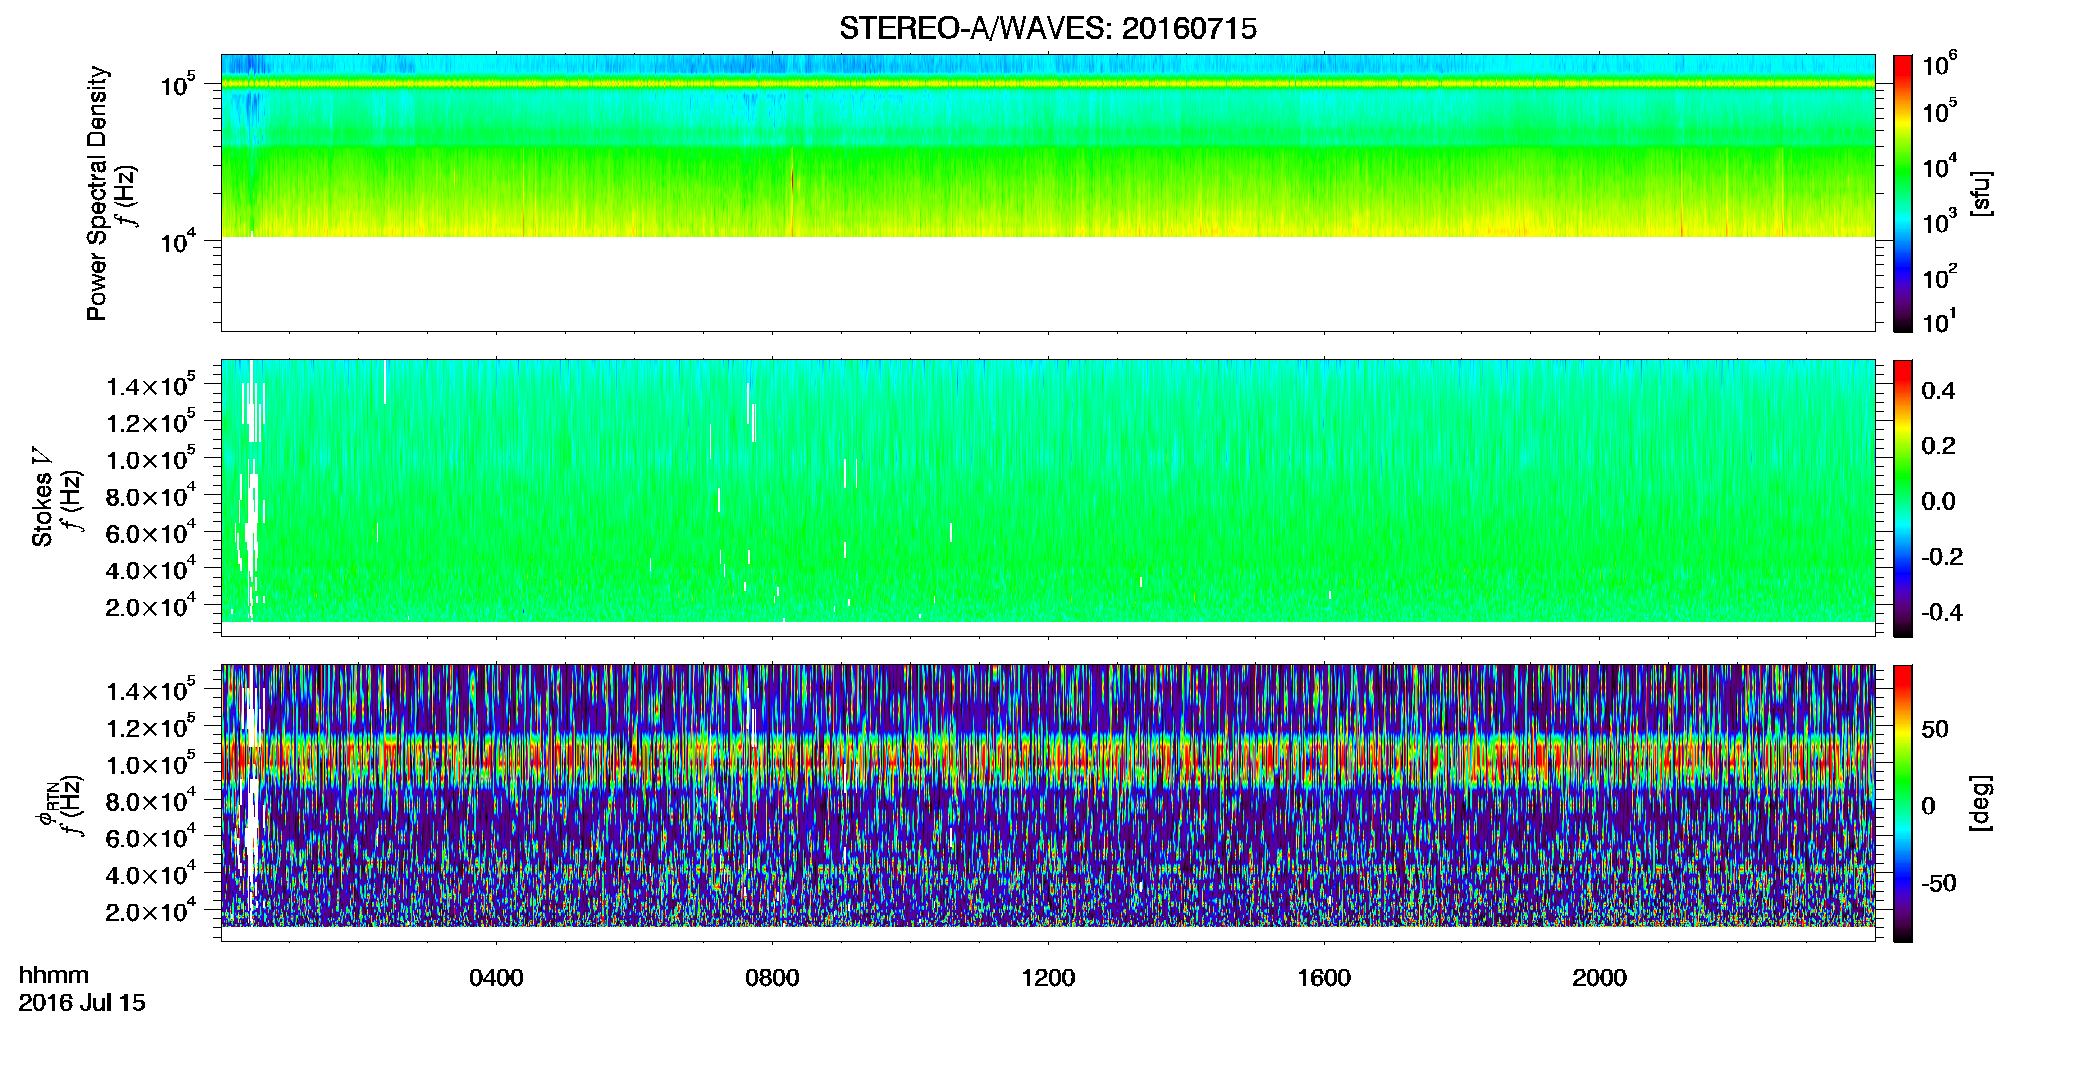Click the Stokes V color bar
Image resolution: width=2096 pixels, height=1080 pixels.
pyautogui.click(x=1903, y=498)
